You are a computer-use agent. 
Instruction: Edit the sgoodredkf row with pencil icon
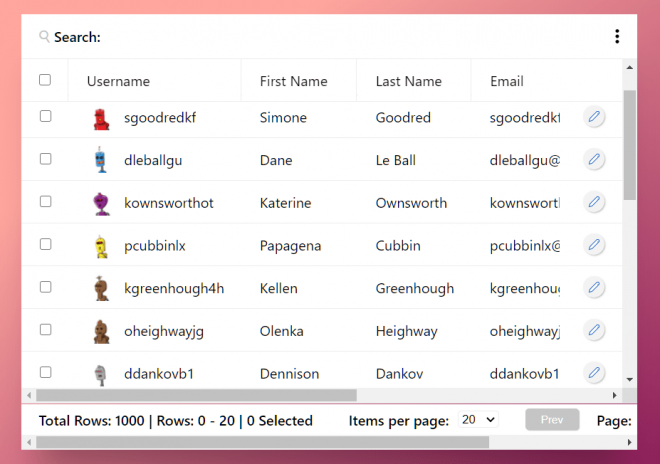click(594, 117)
